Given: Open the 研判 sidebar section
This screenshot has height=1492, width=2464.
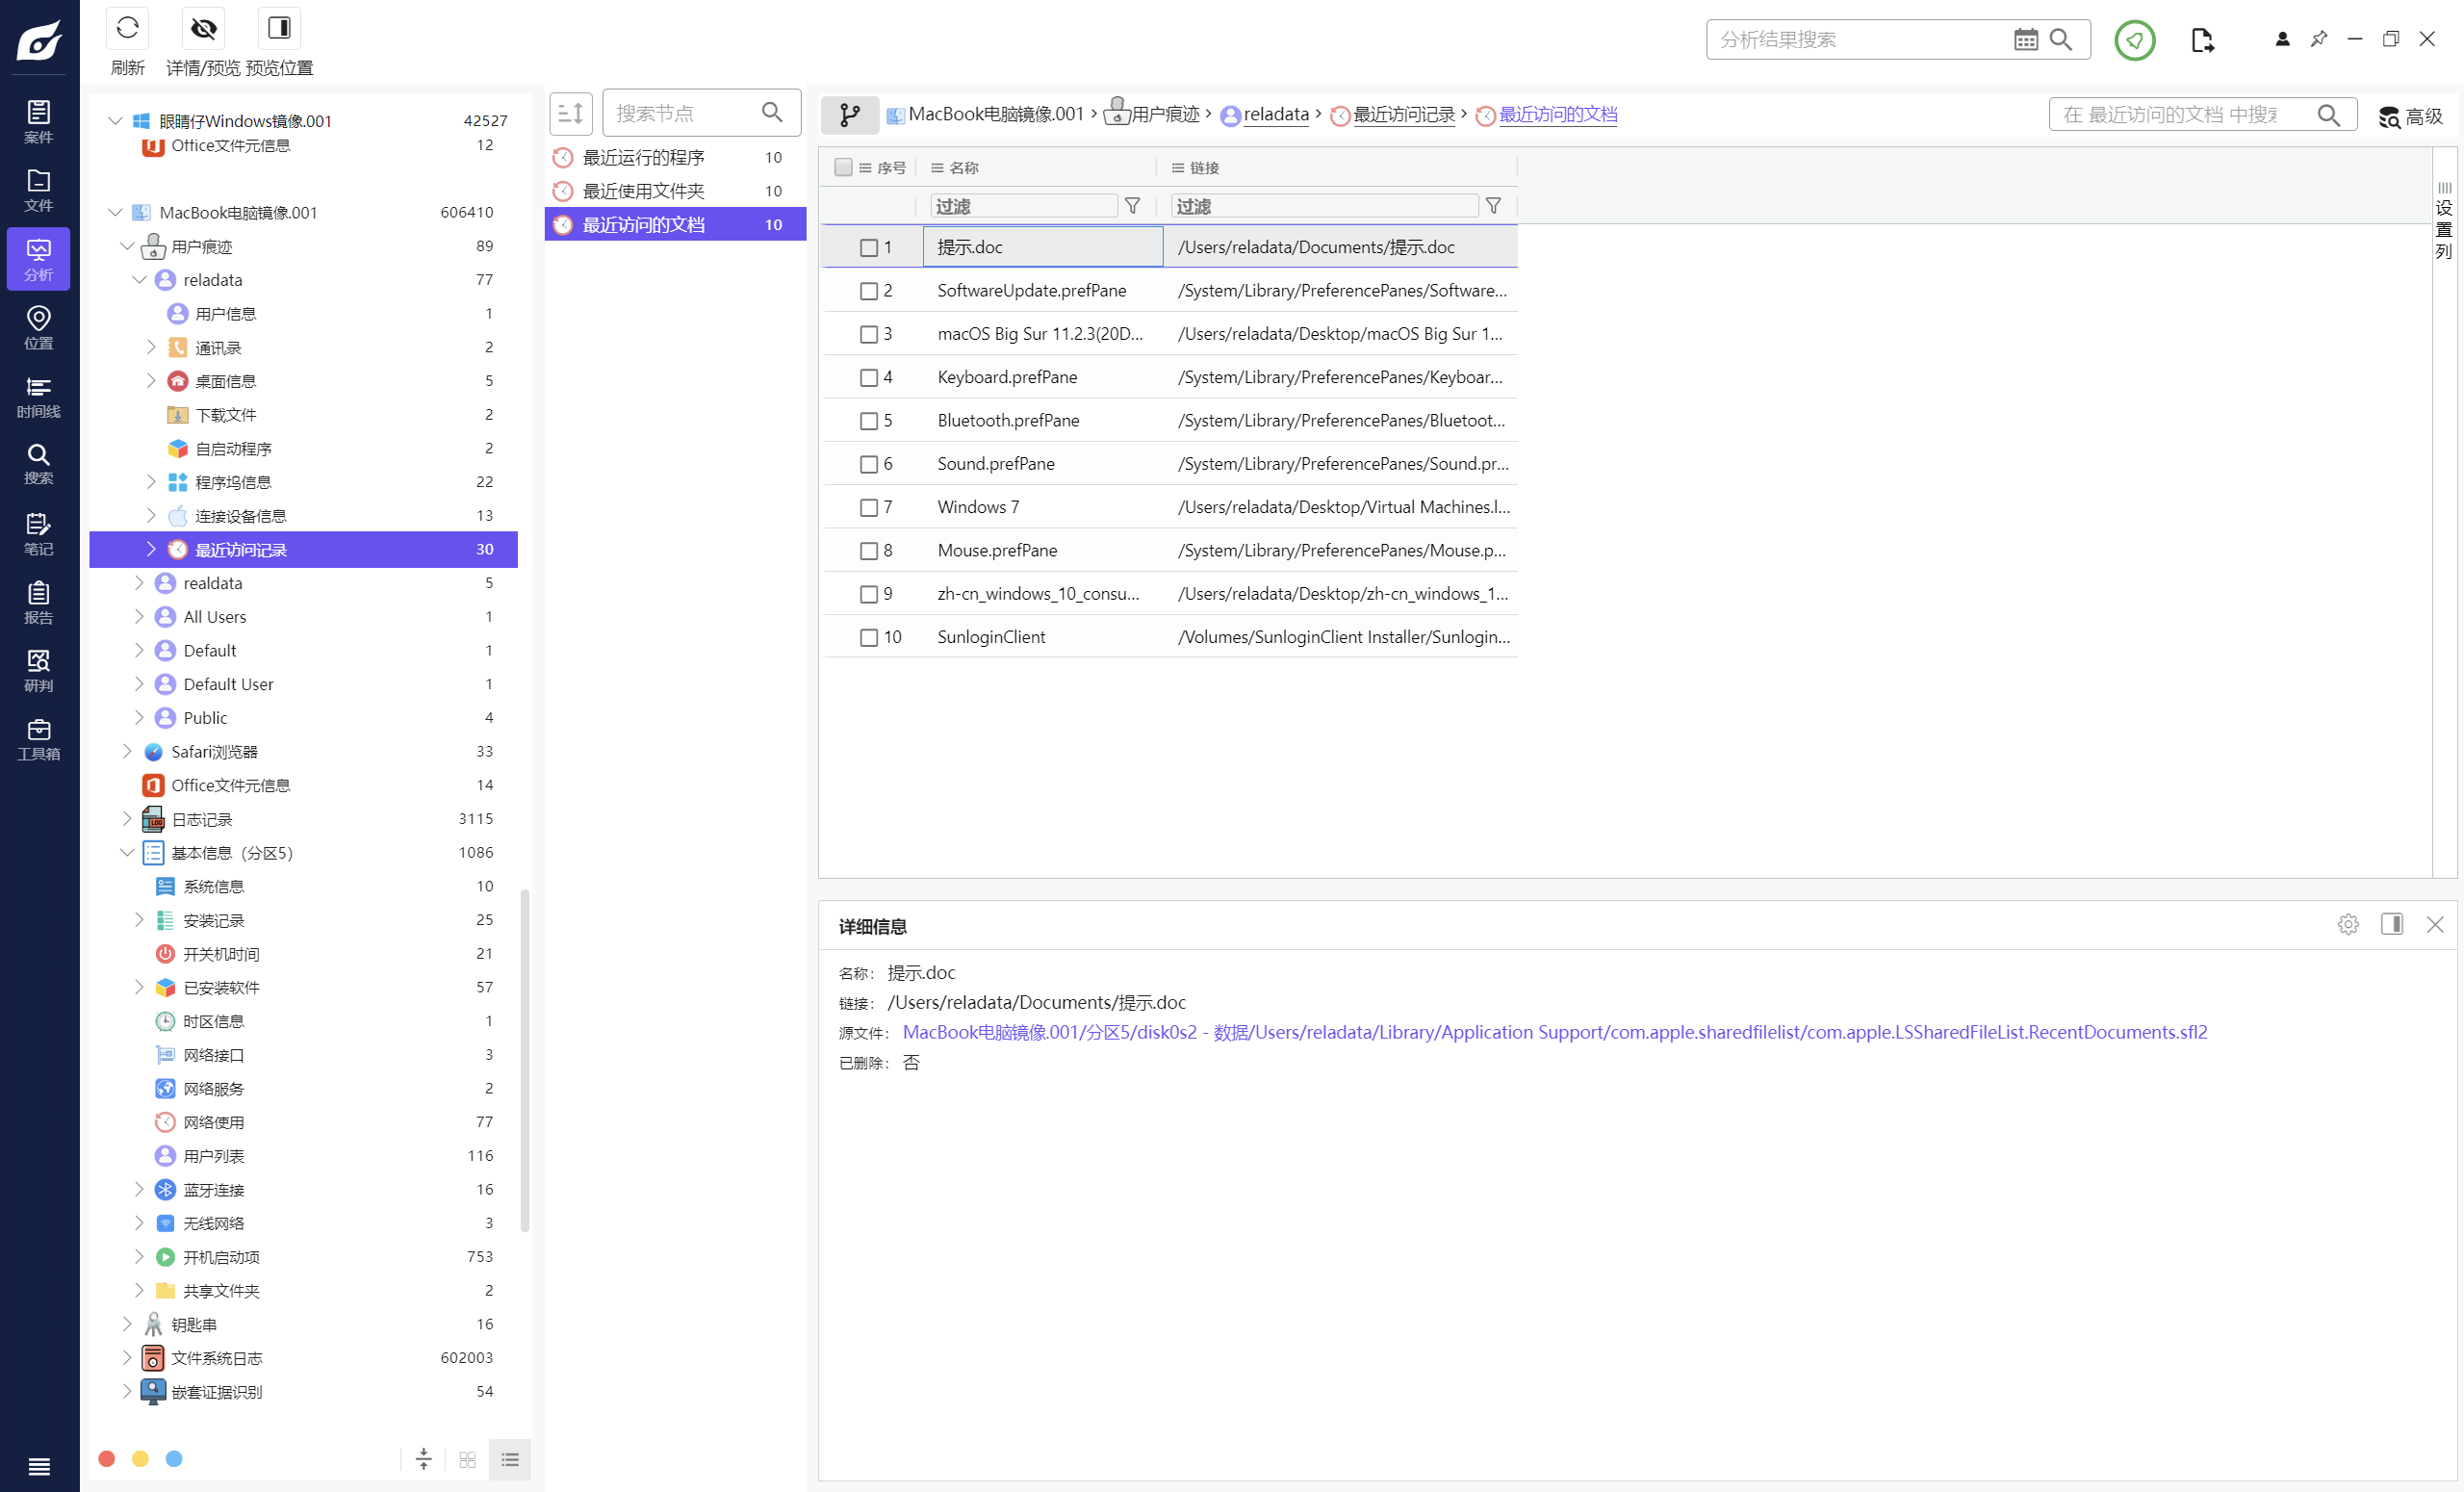Looking at the screenshot, I should [x=38, y=671].
